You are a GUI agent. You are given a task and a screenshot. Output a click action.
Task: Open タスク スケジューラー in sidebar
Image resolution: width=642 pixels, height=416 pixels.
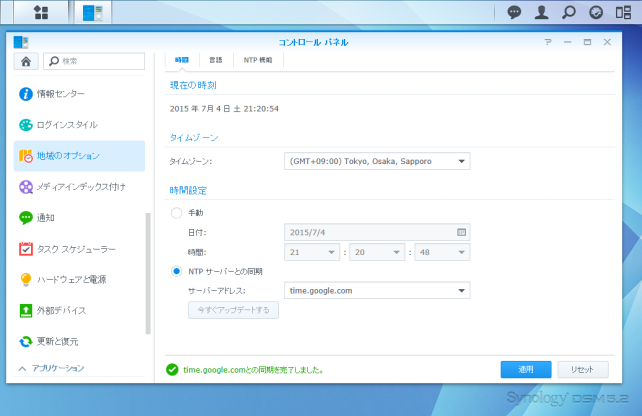click(79, 249)
